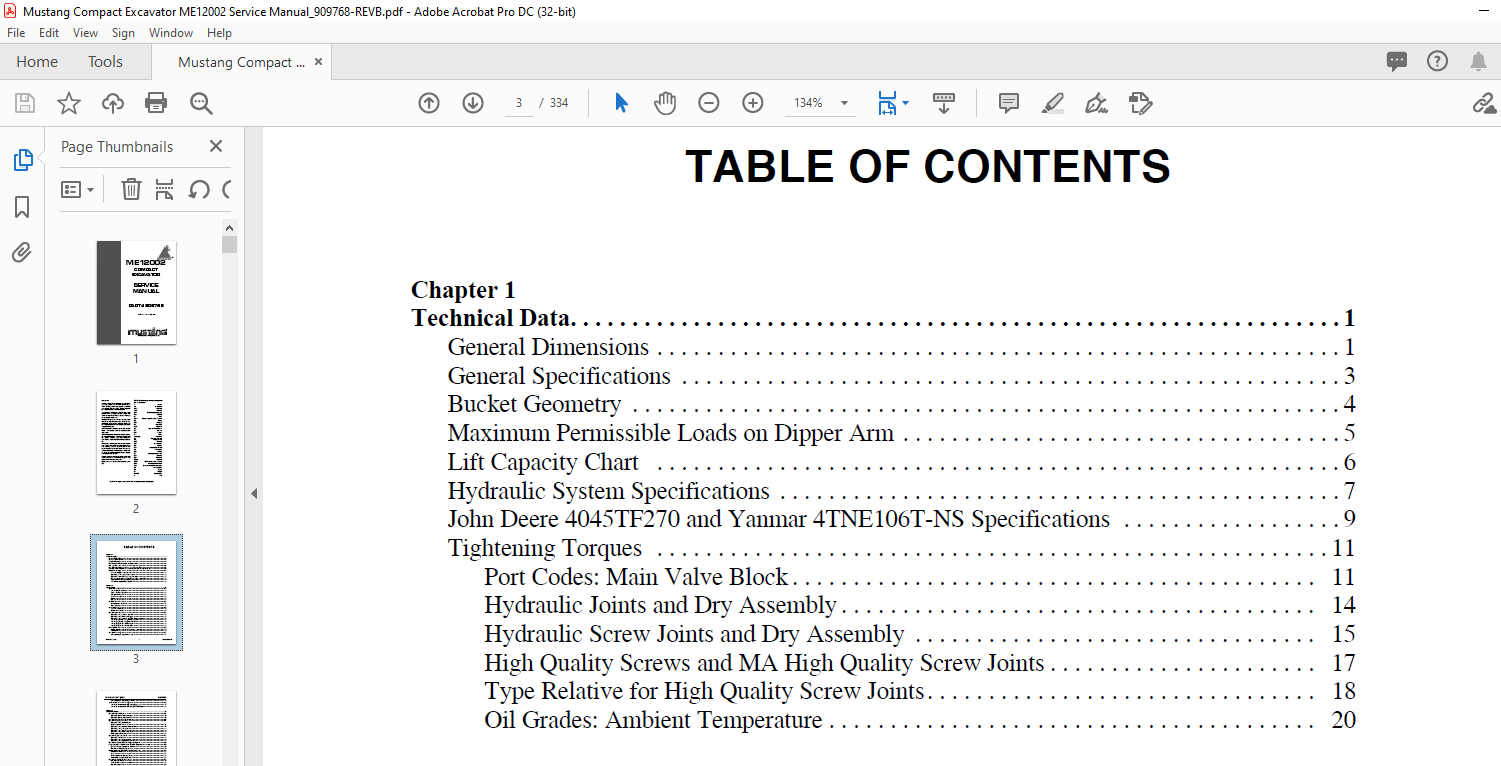The image size is (1501, 766).
Task: Click 'Tightening Torques' contents entry
Action: point(544,548)
